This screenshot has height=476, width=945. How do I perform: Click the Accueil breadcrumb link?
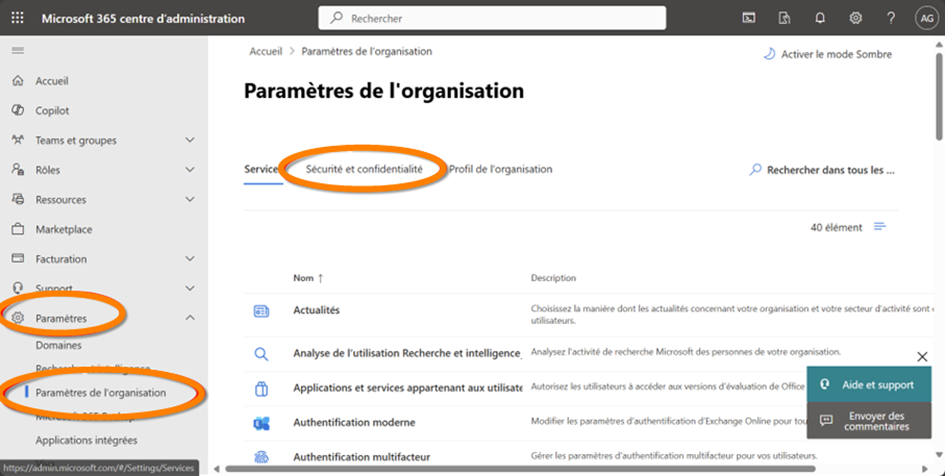pyautogui.click(x=264, y=51)
